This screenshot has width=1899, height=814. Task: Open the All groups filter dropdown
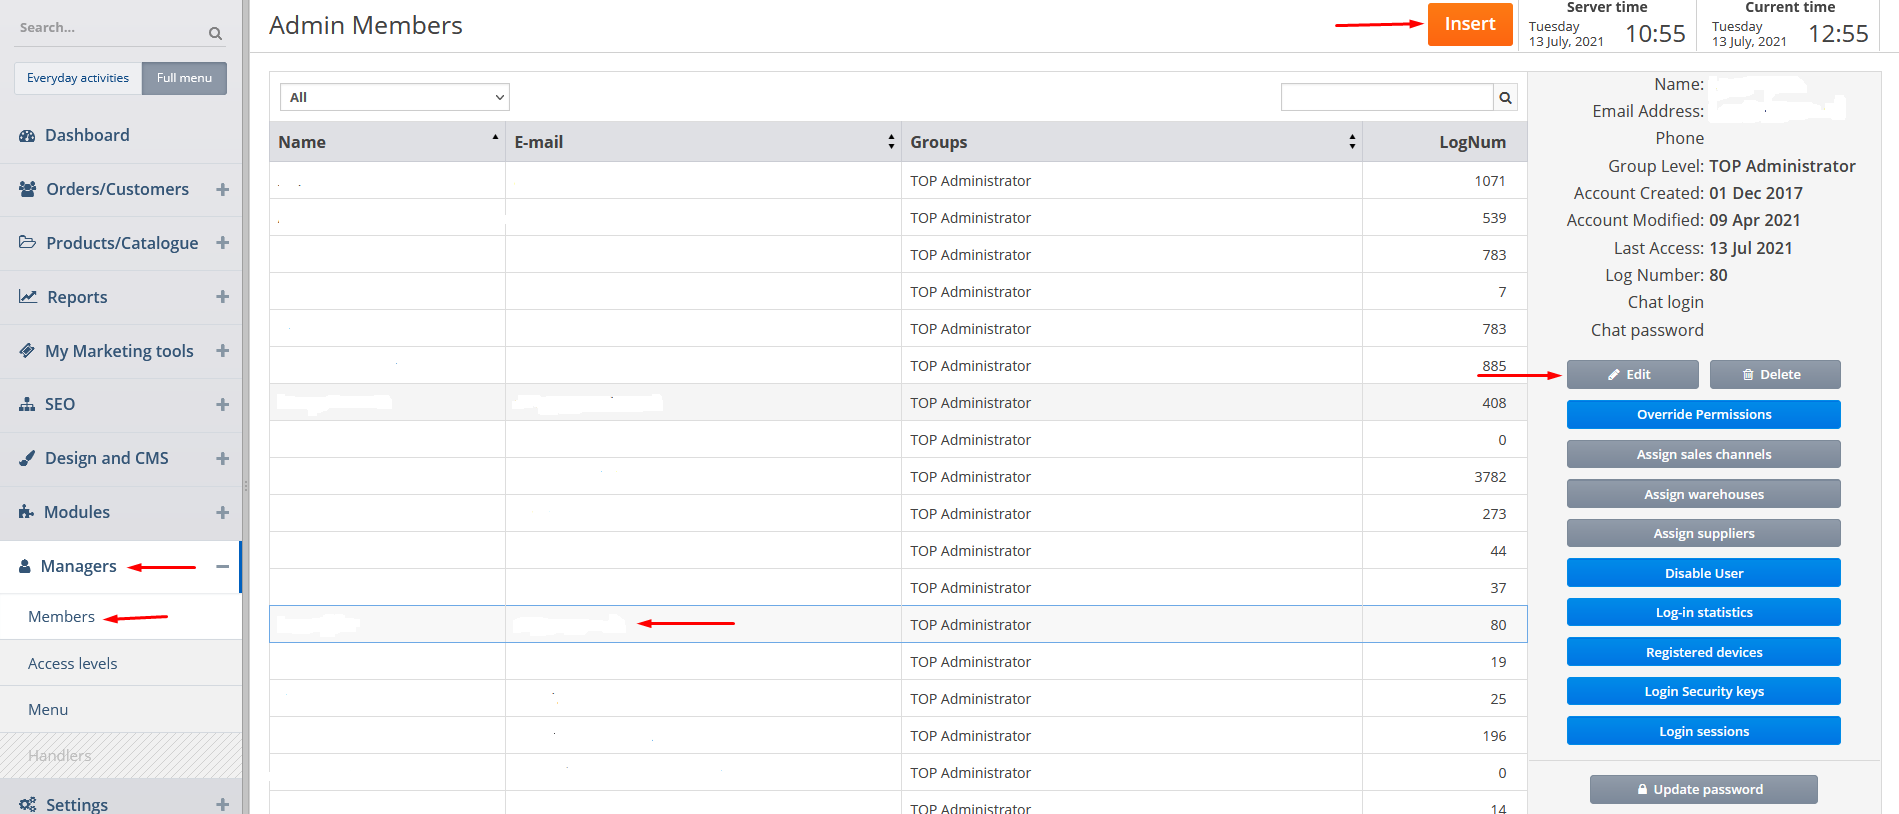pos(394,97)
